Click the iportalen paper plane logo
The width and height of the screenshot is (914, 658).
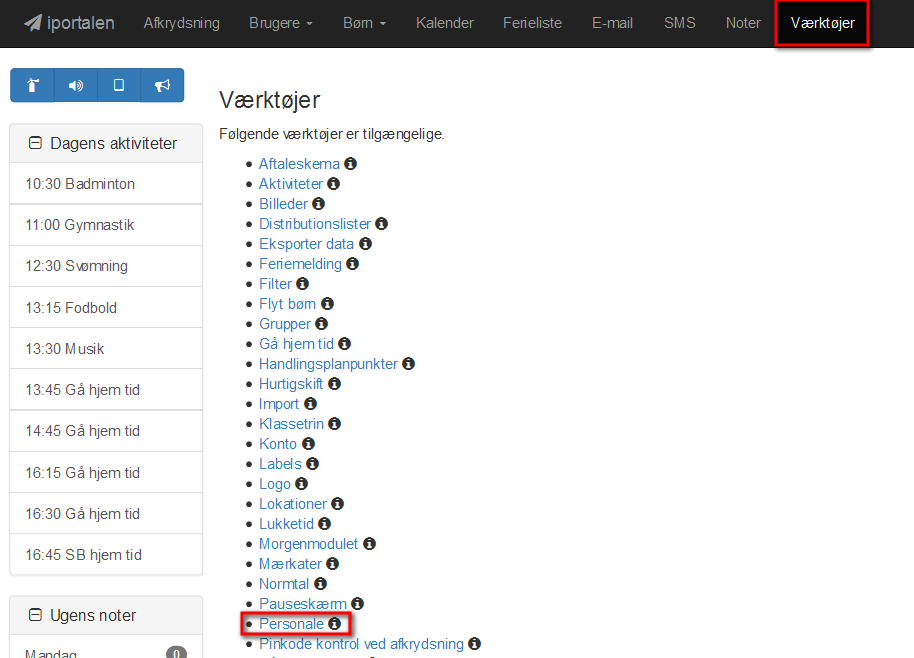pos(33,23)
